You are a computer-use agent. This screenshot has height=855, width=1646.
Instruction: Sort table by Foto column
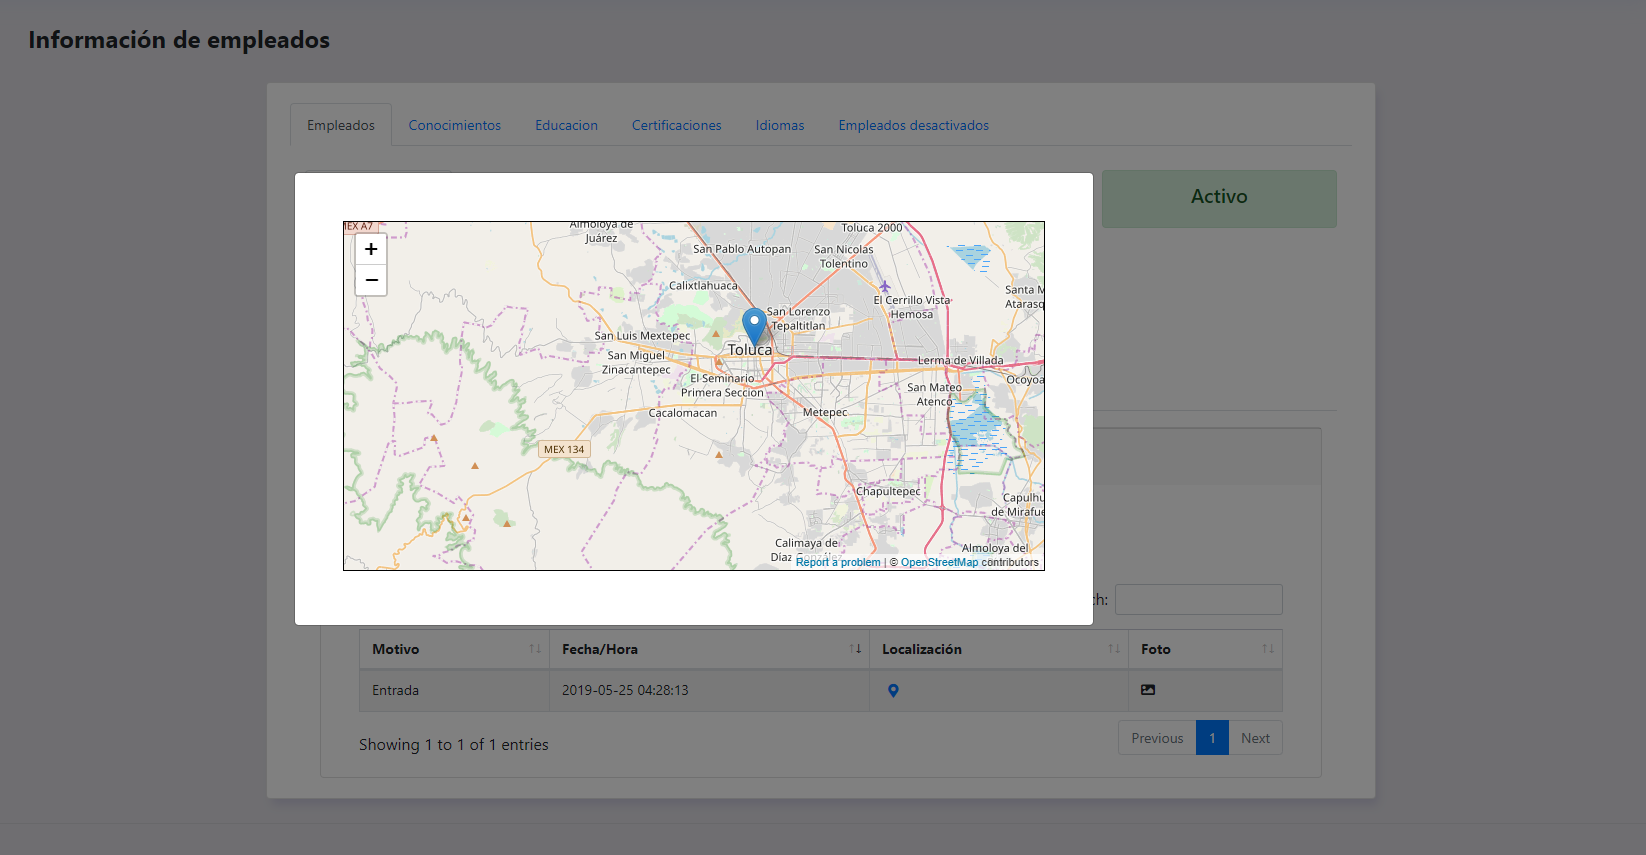1205,649
